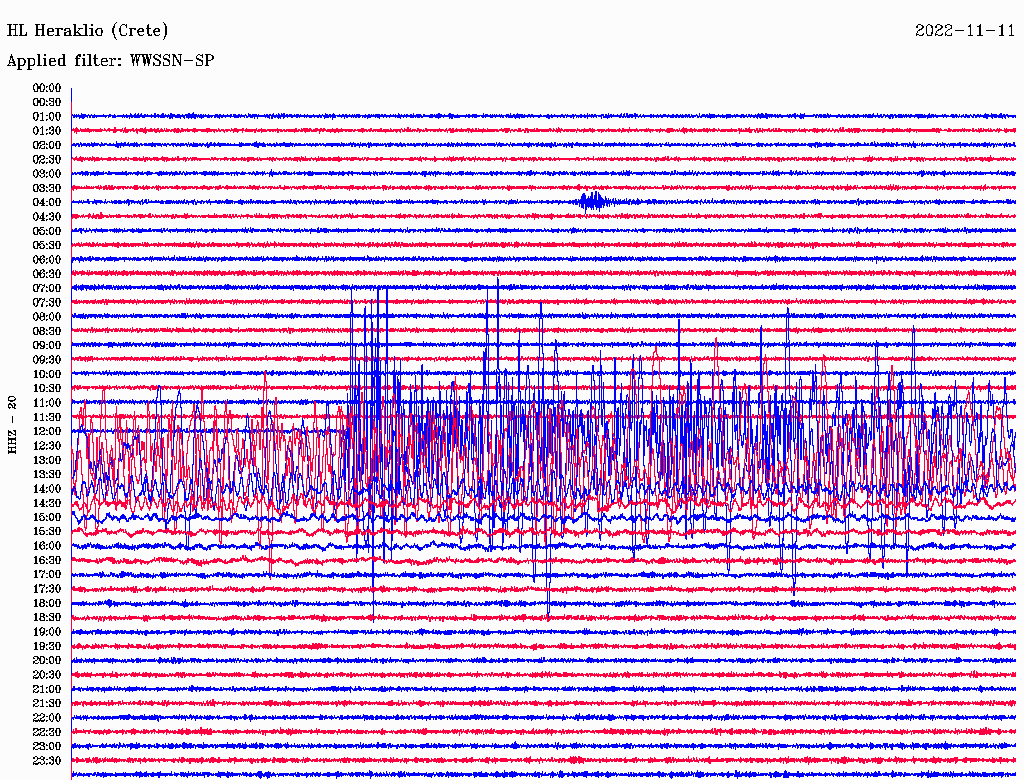This screenshot has width=1024, height=780.
Task: Click the 11:00 time label
Action: pos(47,403)
